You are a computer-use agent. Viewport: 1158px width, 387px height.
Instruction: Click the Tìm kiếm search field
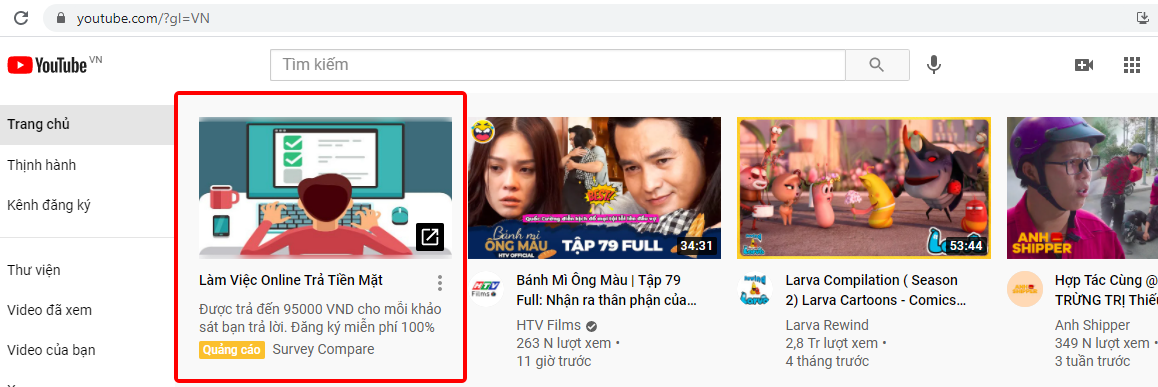pyautogui.click(x=558, y=65)
